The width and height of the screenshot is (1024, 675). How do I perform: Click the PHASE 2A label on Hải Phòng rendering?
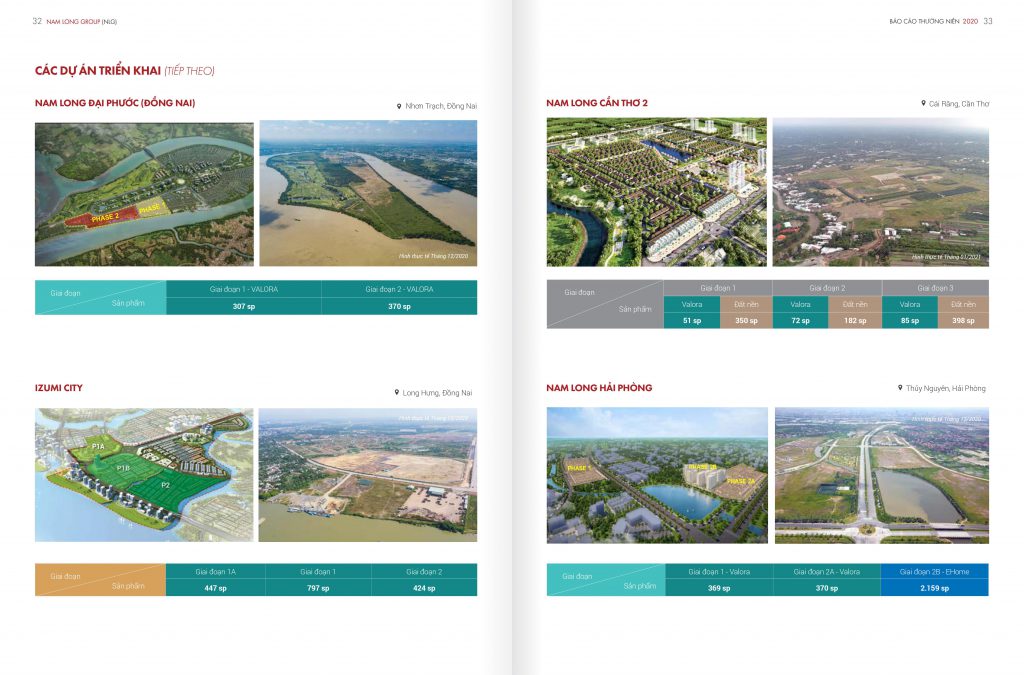pyautogui.click(x=741, y=481)
